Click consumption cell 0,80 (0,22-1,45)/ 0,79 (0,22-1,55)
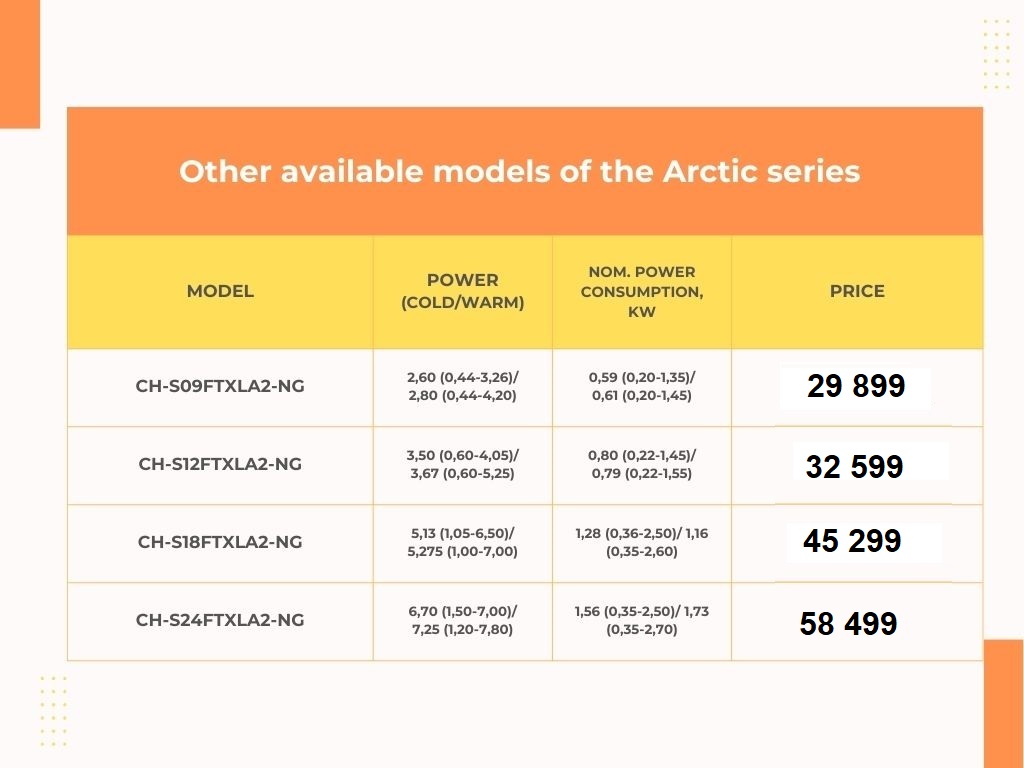 pyautogui.click(x=641, y=464)
